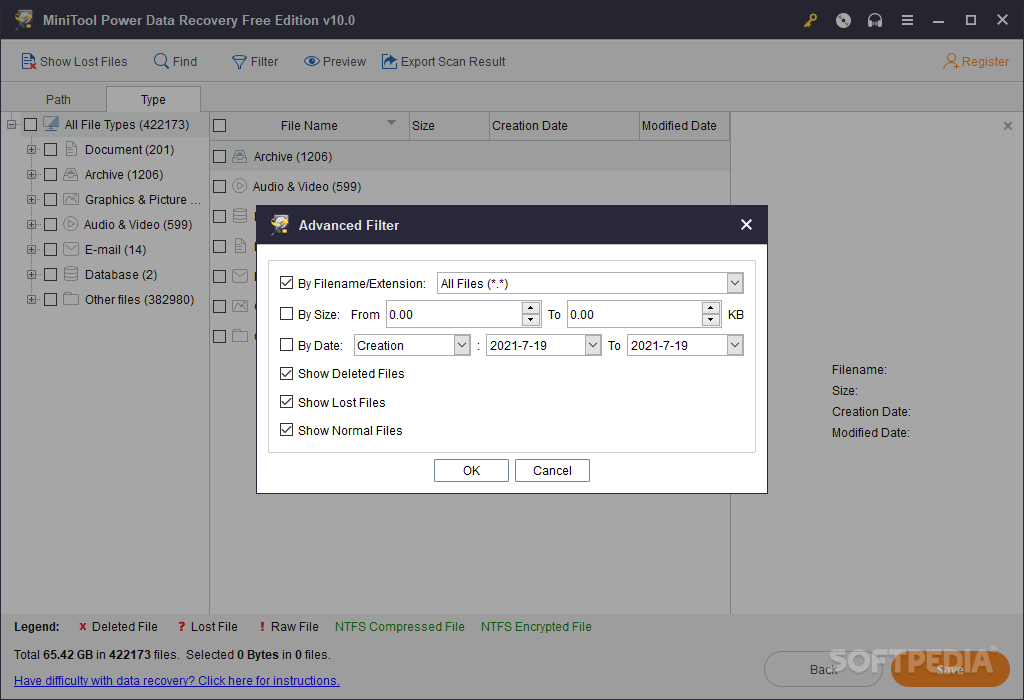This screenshot has height=700, width=1024.
Task: Expand the Document tree node
Action: pos(31,150)
